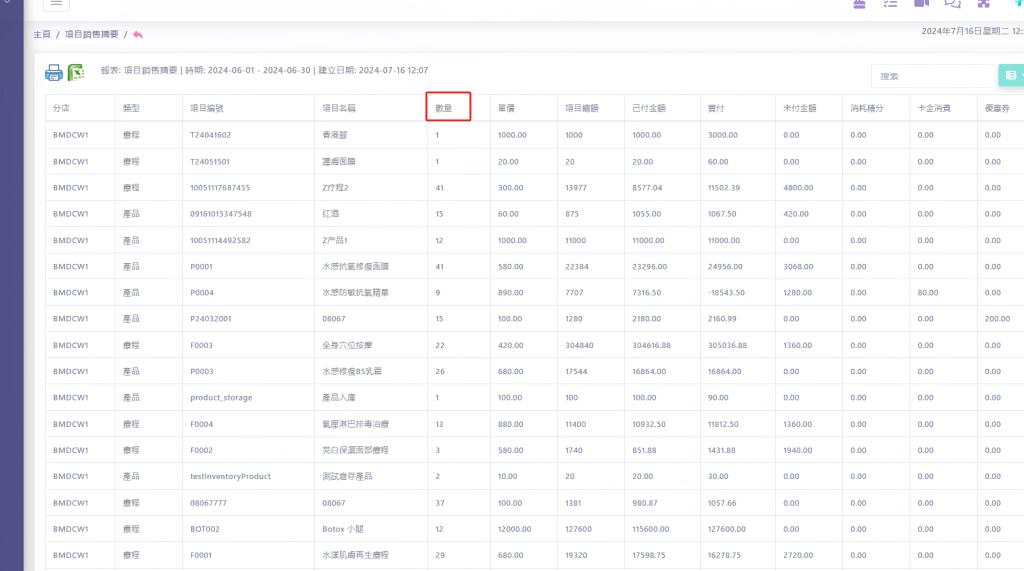
Task: Open the task checklist icon in header
Action: click(890, 4)
